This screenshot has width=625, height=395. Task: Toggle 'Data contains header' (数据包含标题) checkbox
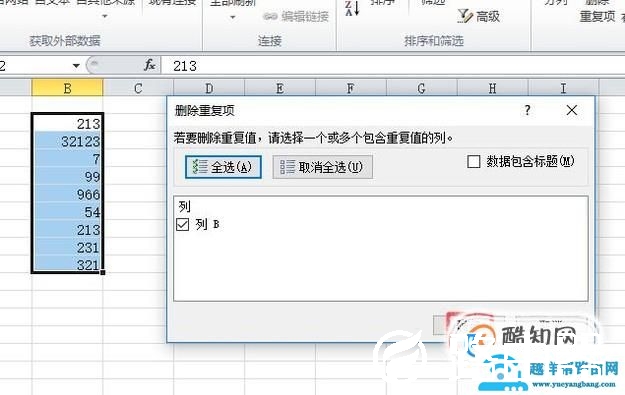click(x=474, y=161)
